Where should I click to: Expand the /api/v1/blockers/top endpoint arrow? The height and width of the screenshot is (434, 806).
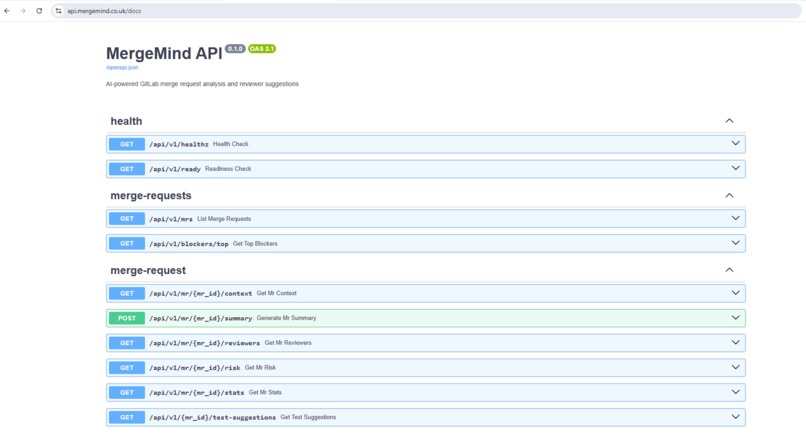(736, 243)
